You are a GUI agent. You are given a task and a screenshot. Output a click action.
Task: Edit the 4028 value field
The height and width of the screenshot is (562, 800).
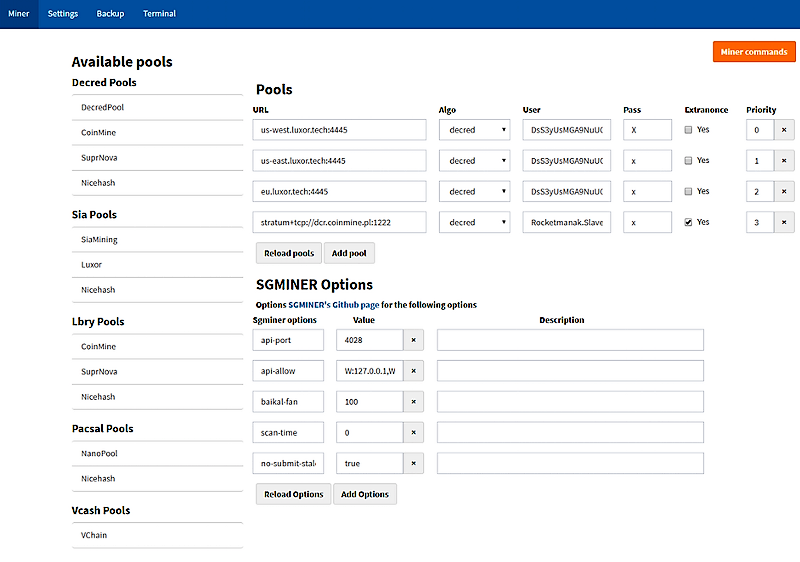coord(370,340)
